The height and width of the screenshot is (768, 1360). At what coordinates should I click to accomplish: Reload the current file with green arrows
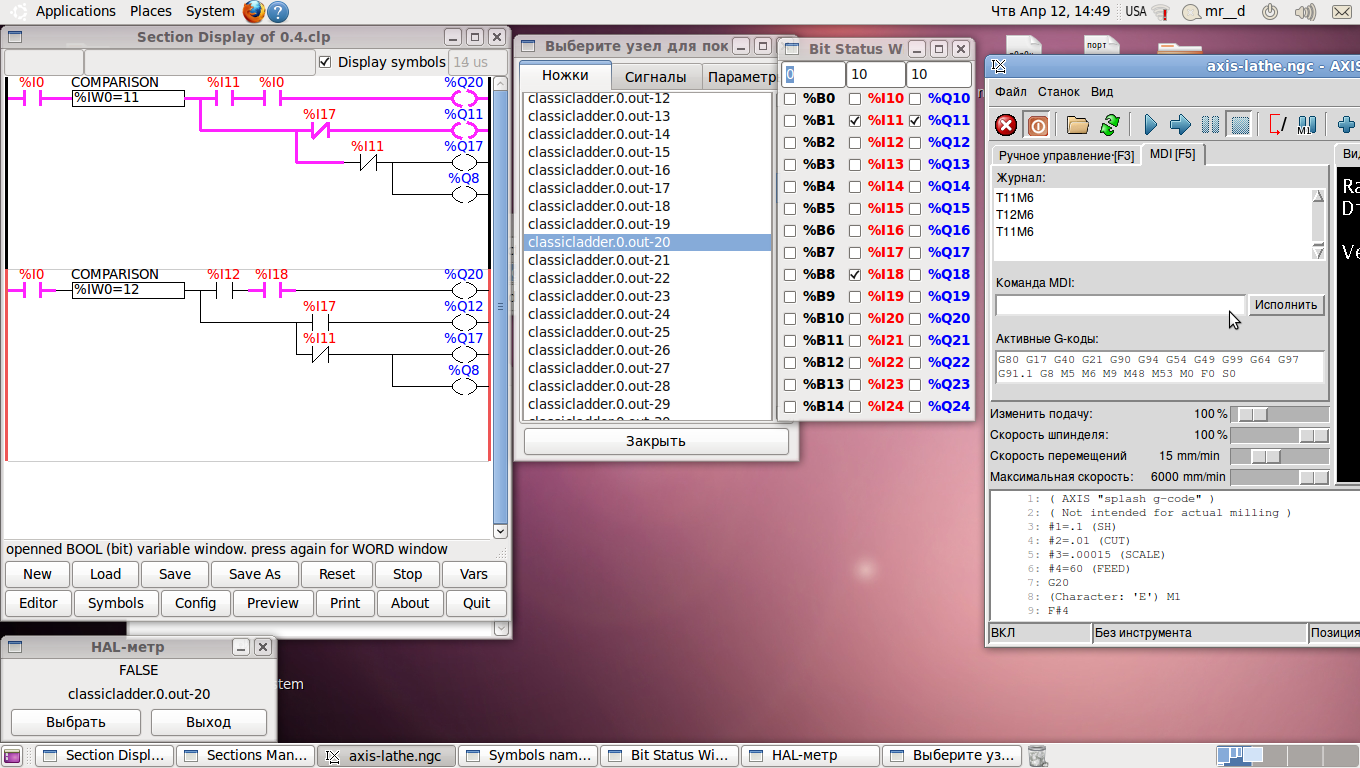[x=1109, y=125]
